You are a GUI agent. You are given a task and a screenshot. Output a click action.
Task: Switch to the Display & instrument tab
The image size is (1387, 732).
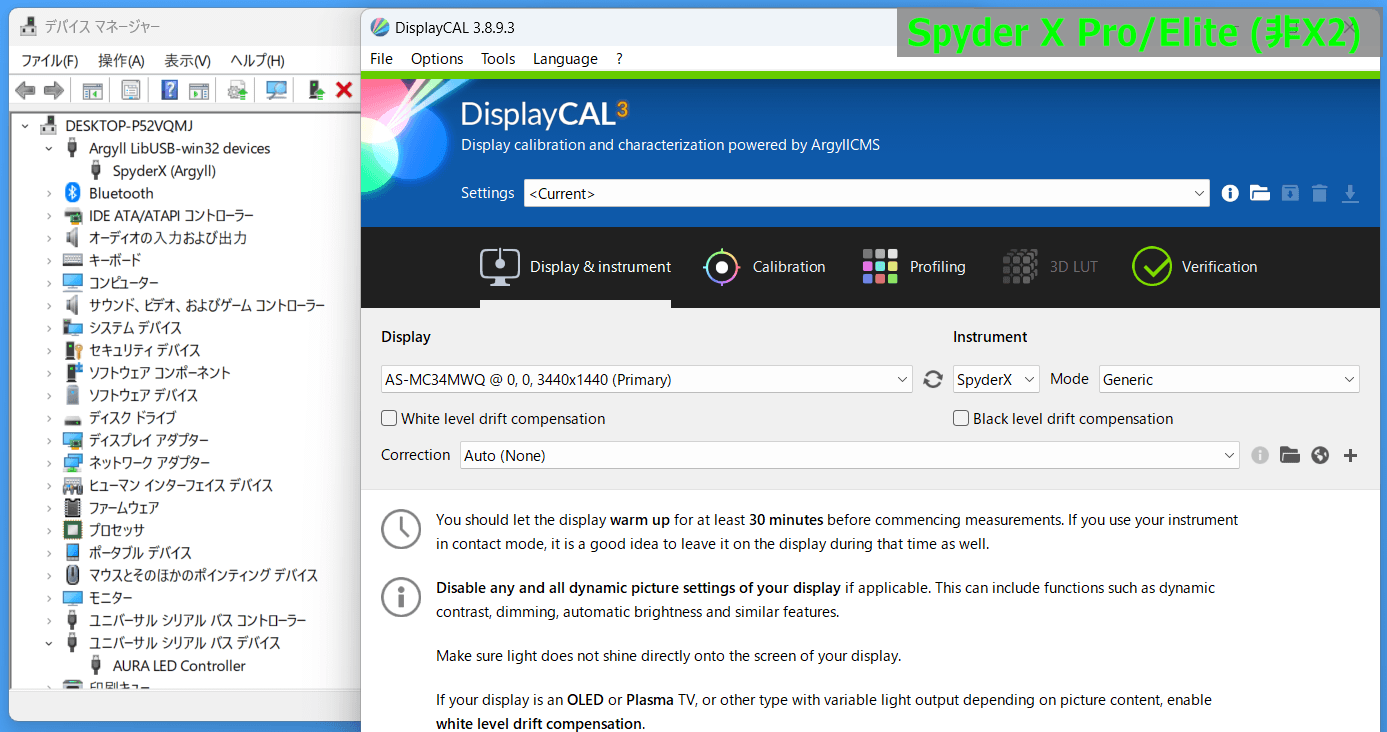coord(576,267)
